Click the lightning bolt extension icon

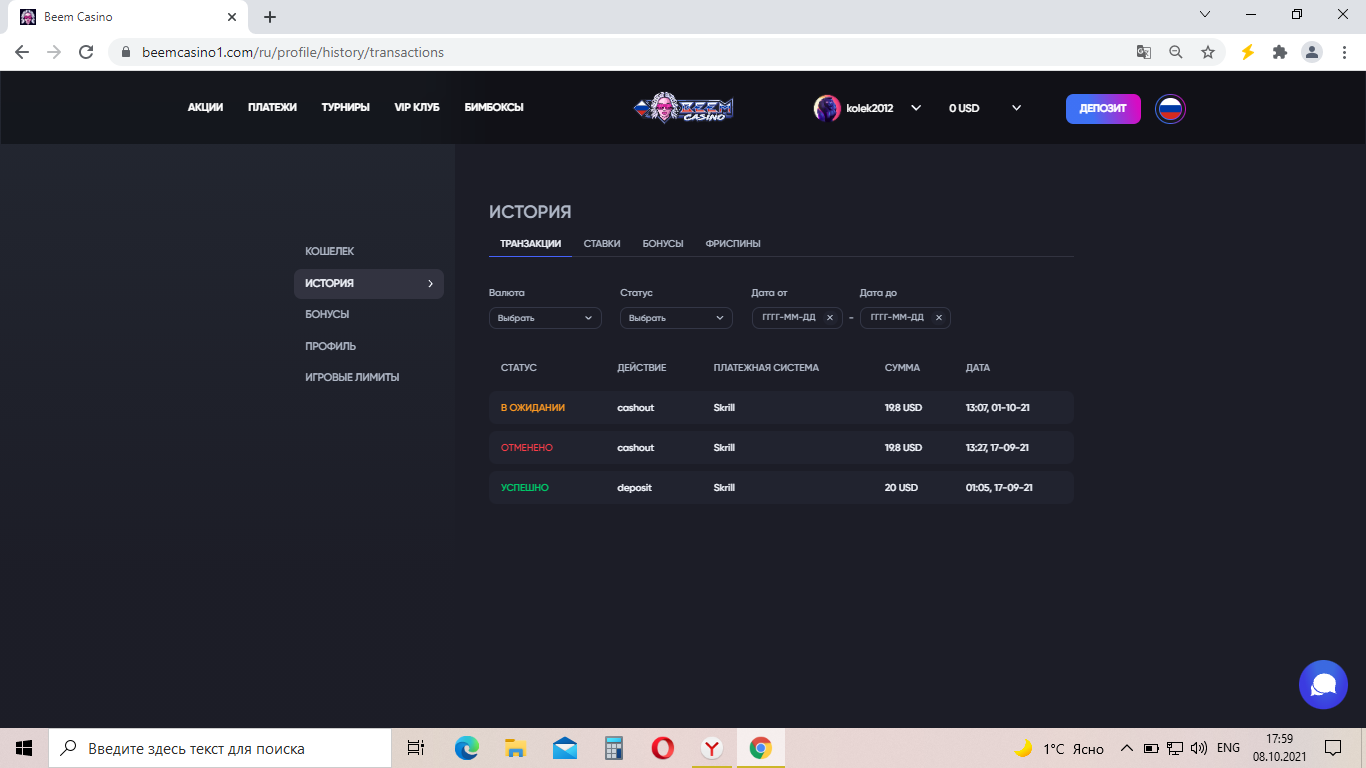point(1248,52)
